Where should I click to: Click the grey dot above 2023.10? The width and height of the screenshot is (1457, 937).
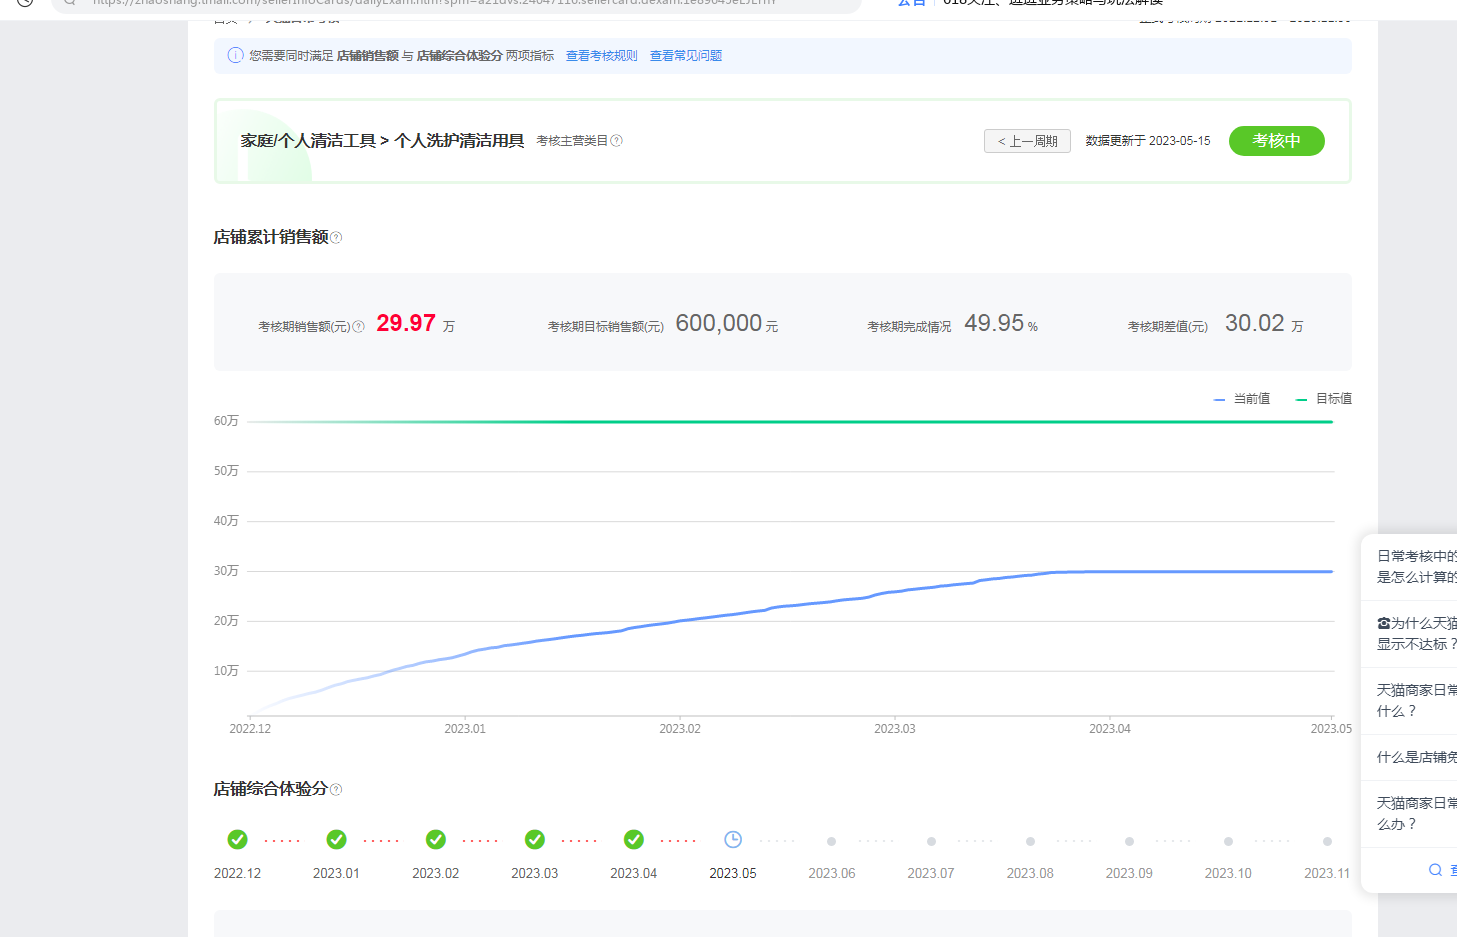[x=1228, y=841]
